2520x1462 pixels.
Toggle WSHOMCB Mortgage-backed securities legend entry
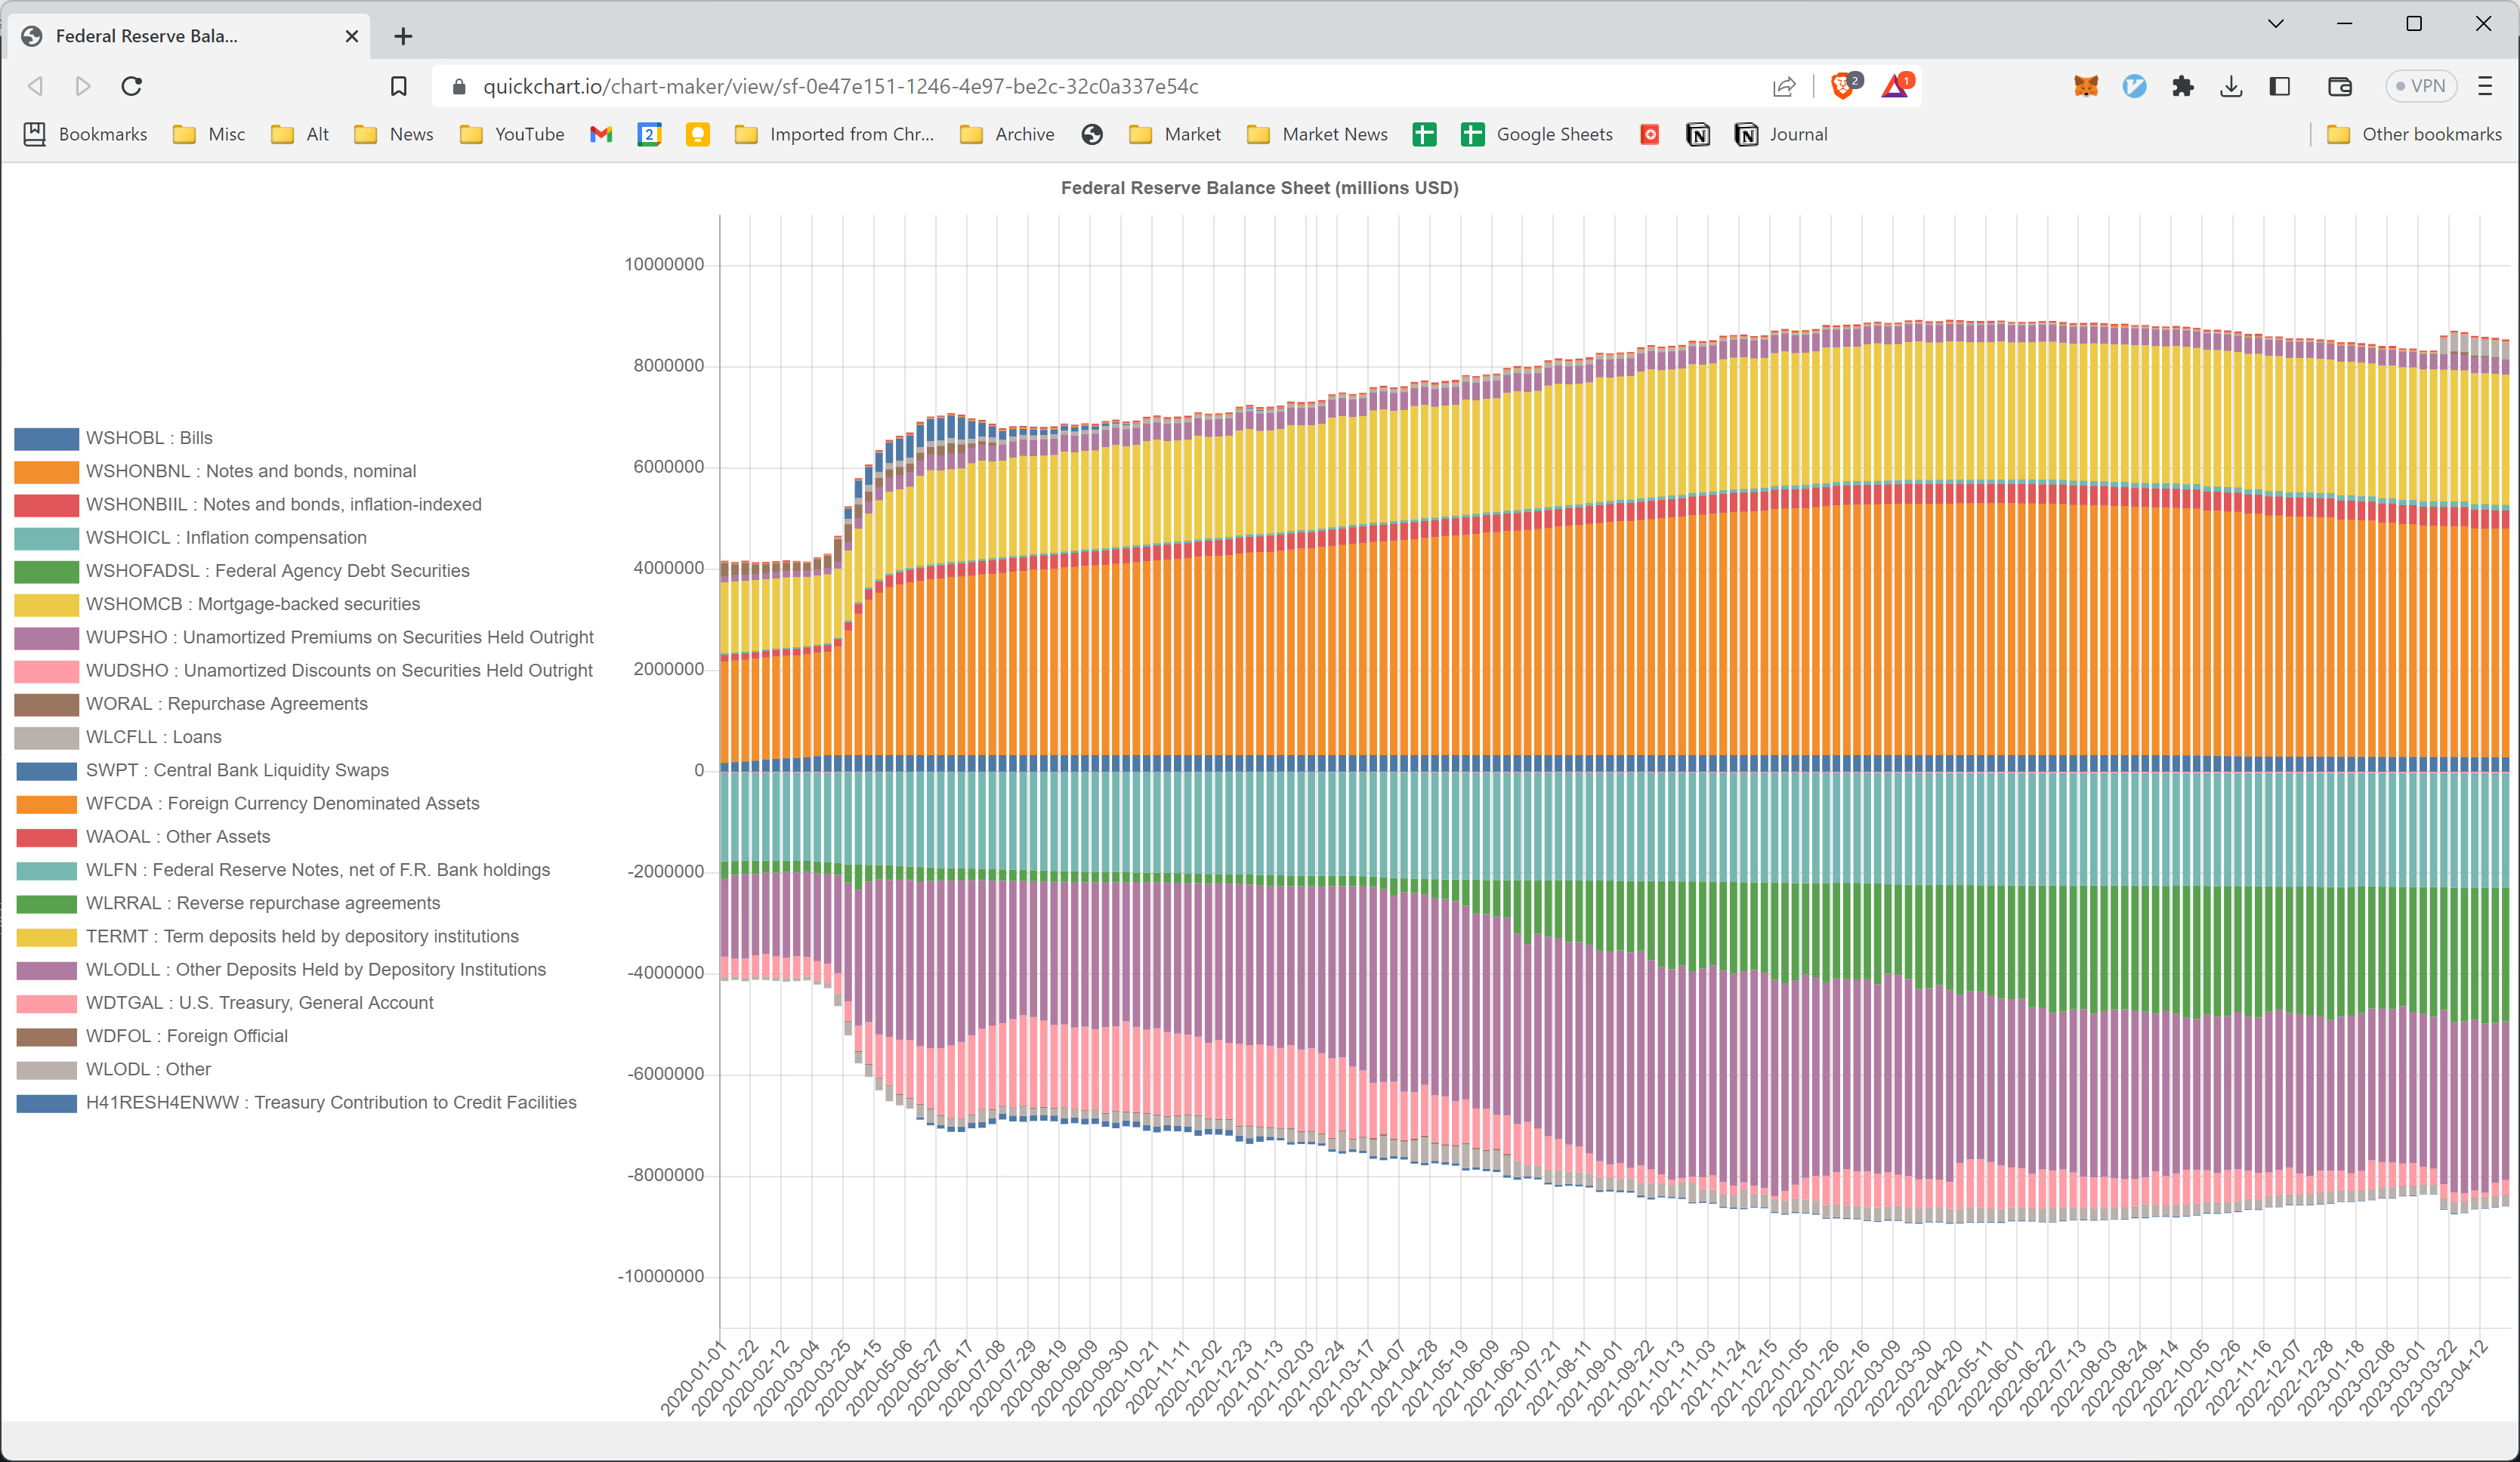click(252, 604)
